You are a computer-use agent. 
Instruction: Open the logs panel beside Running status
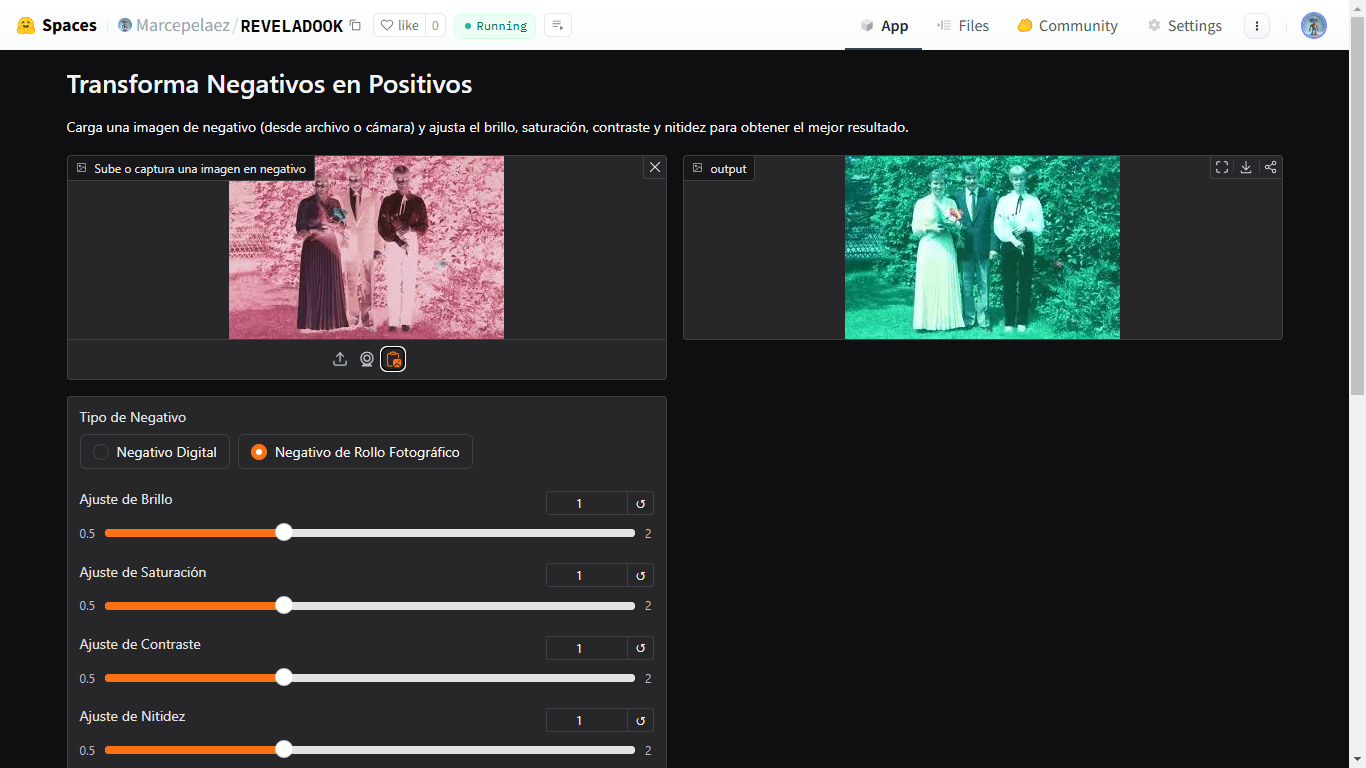[x=558, y=26]
